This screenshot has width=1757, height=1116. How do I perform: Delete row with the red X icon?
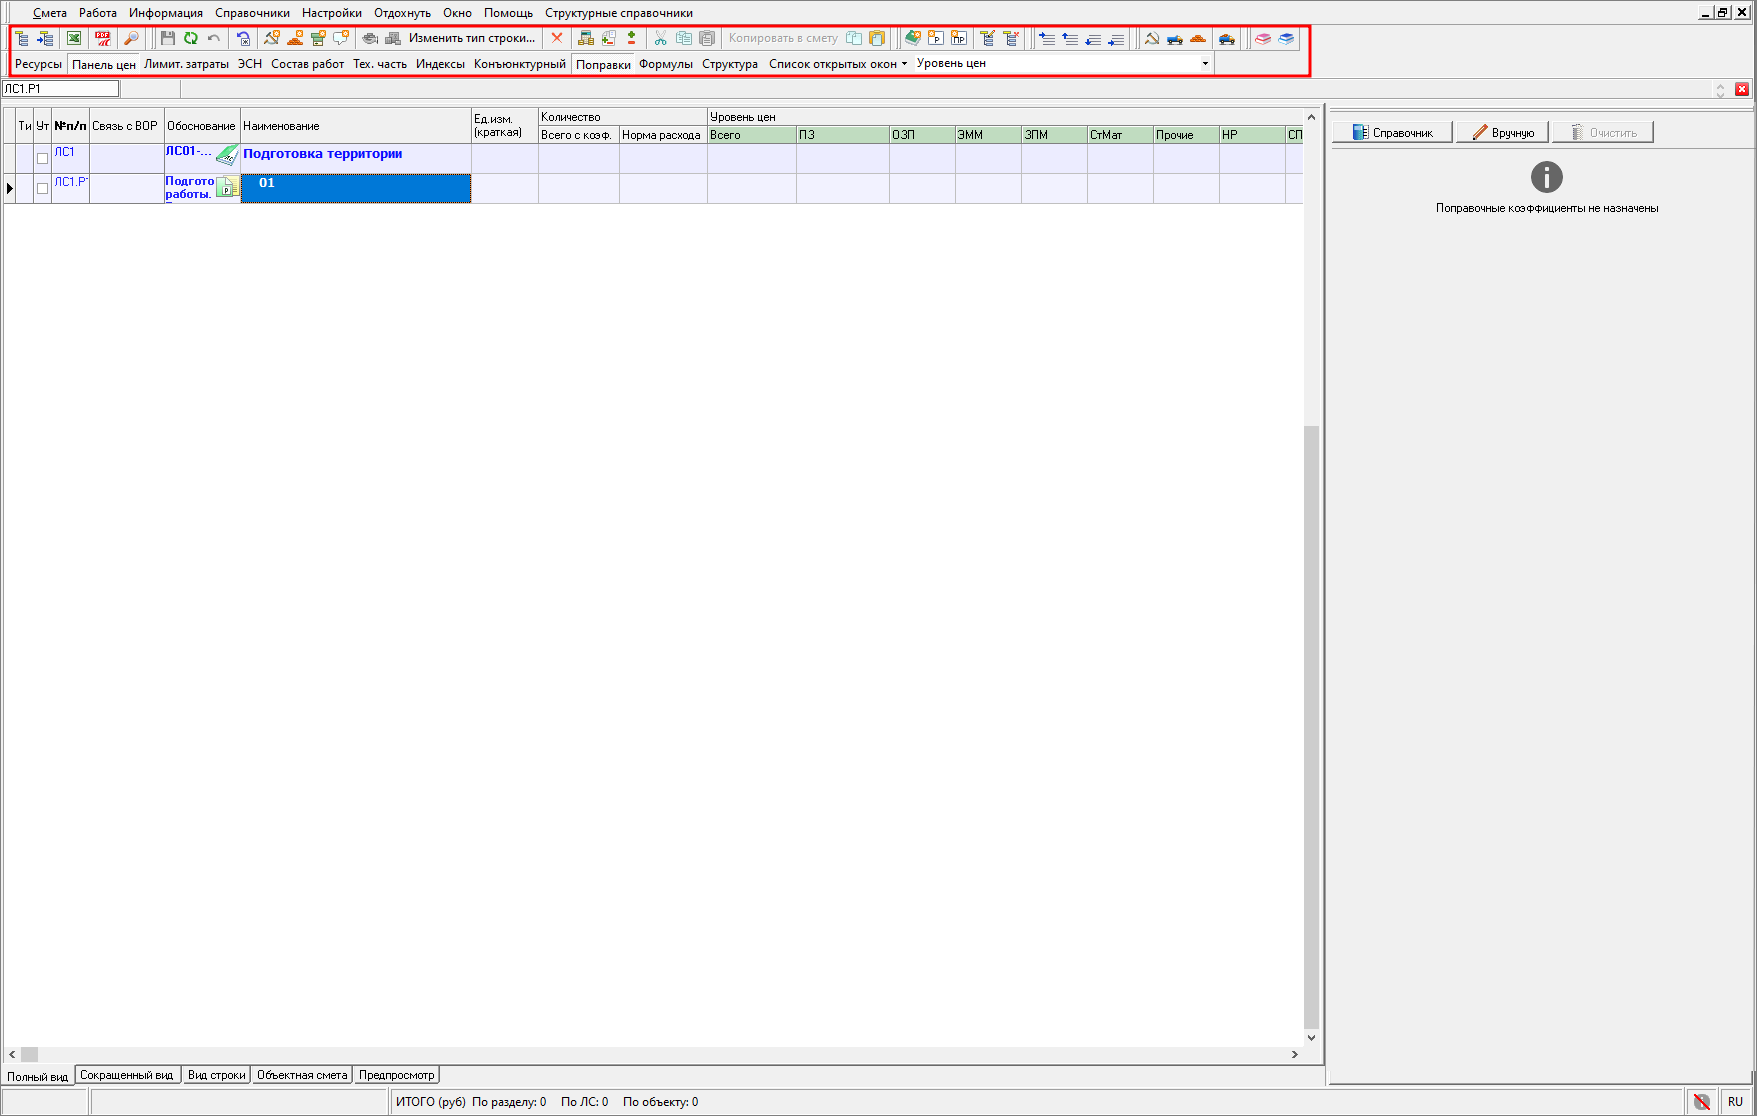557,38
